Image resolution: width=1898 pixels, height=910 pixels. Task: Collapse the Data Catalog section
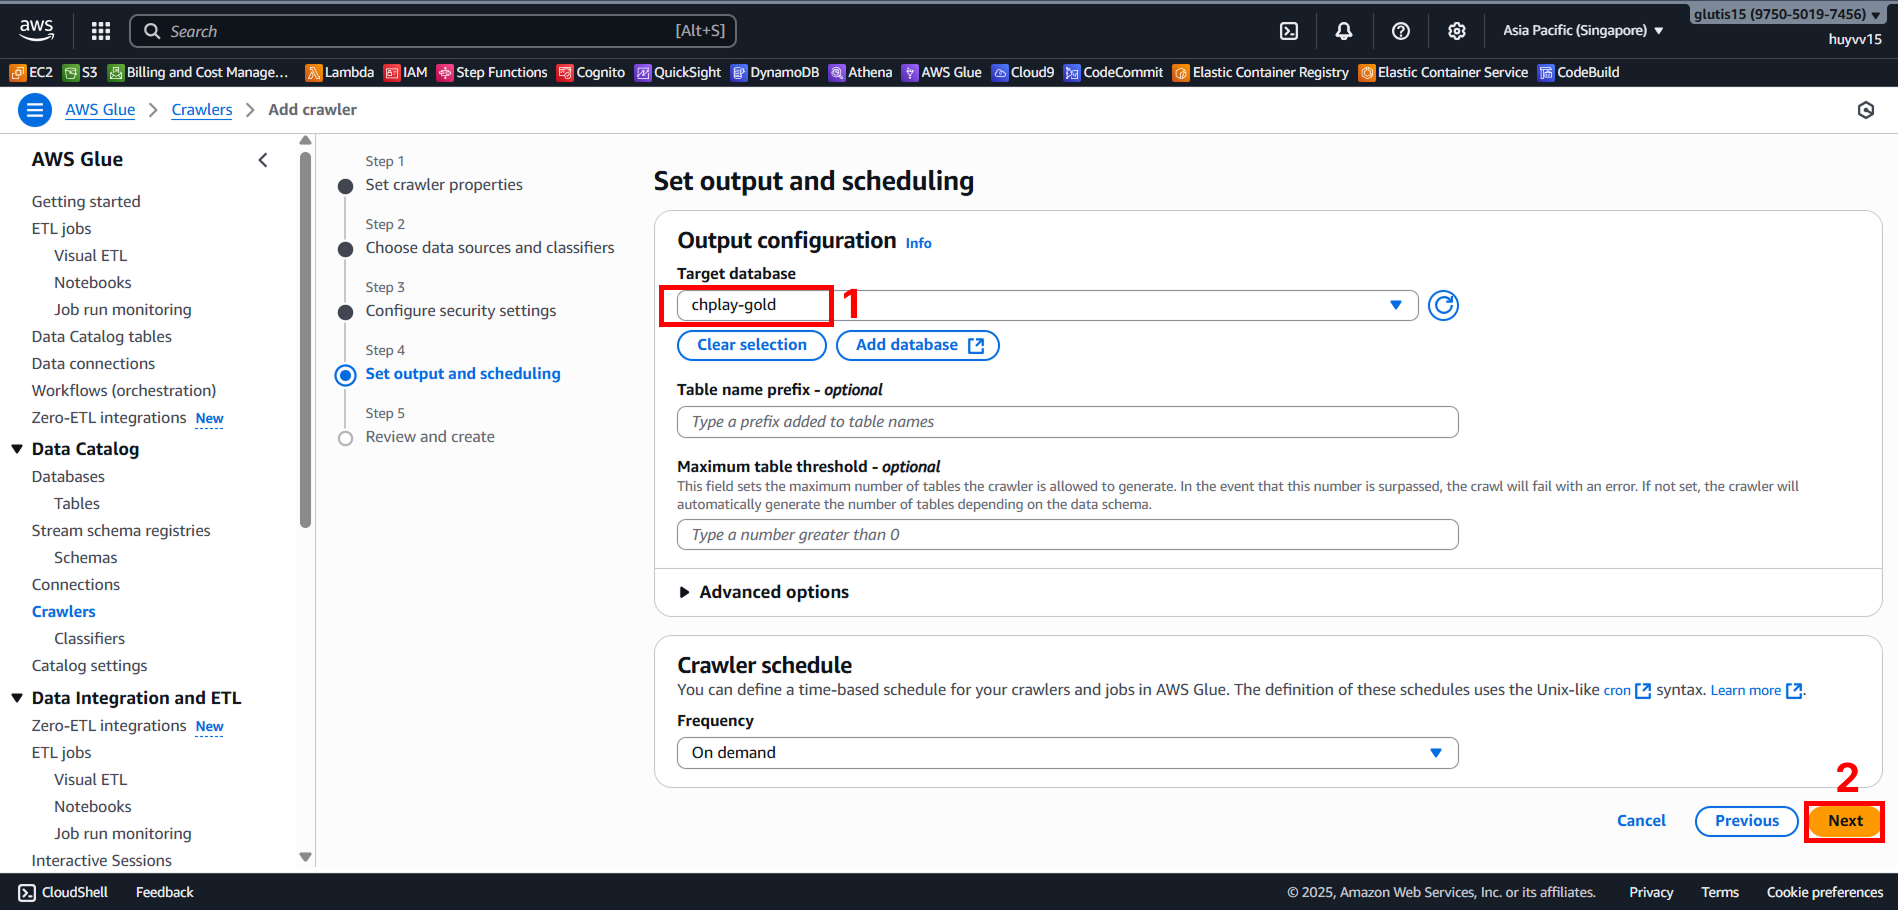tap(17, 449)
